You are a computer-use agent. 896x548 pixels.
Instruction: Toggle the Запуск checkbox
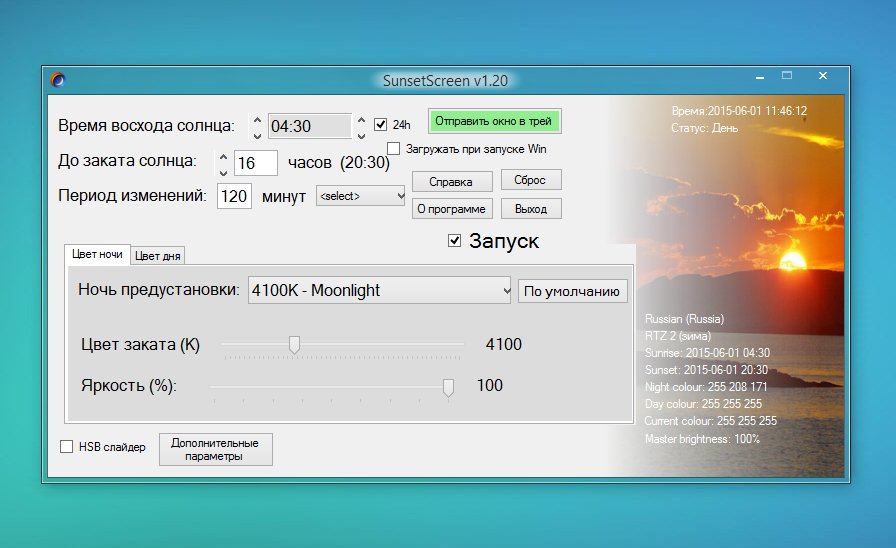tap(454, 241)
